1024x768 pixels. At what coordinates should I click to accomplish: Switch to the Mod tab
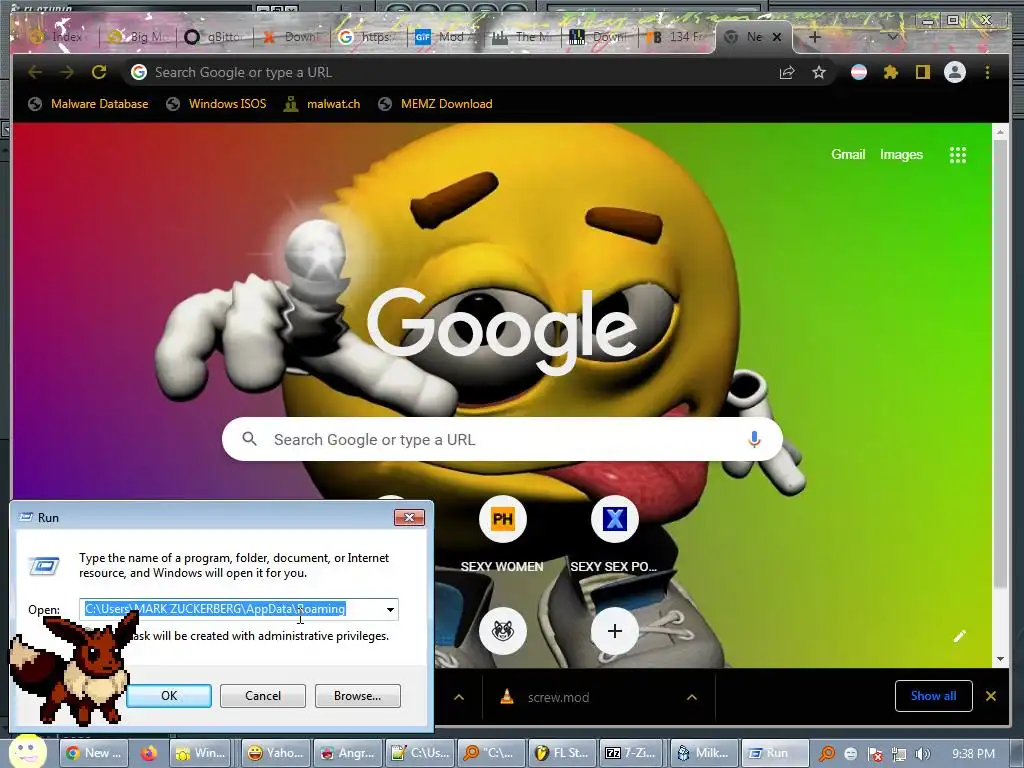(444, 37)
